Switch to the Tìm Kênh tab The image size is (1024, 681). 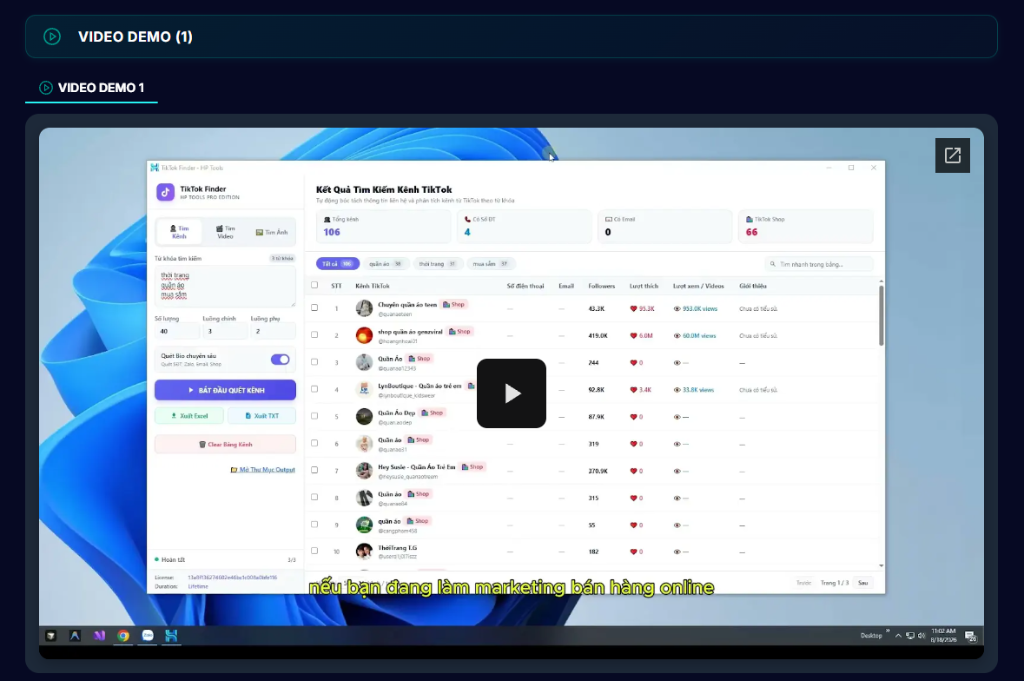tap(179, 232)
